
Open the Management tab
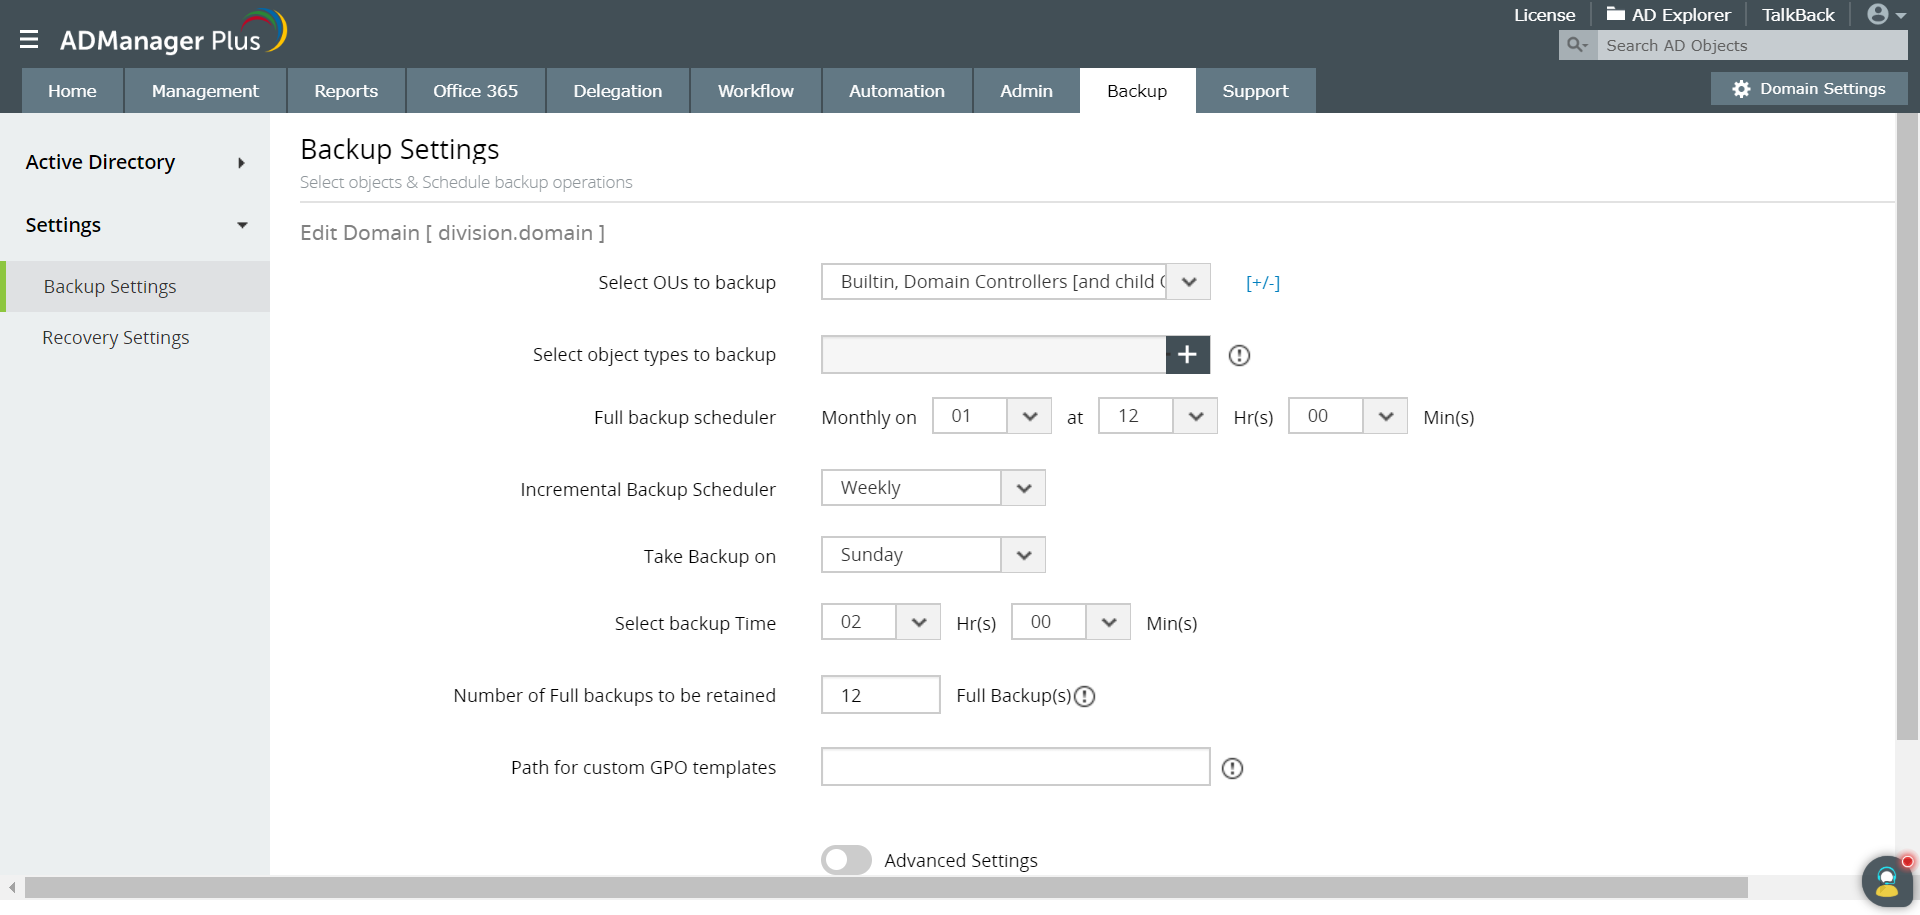(205, 91)
